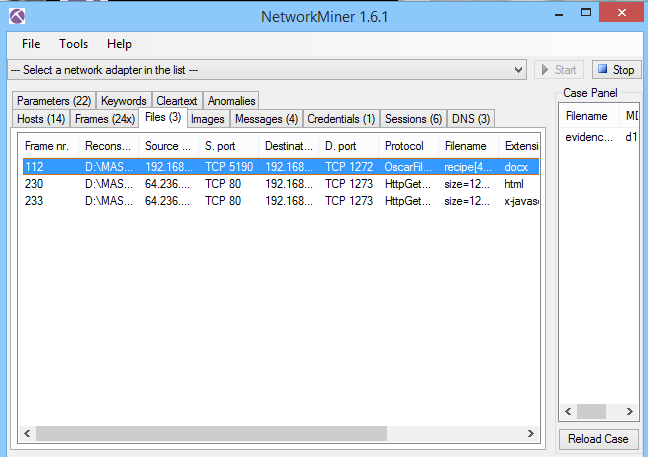Open the File menu
648x457 pixels.
coord(31,44)
